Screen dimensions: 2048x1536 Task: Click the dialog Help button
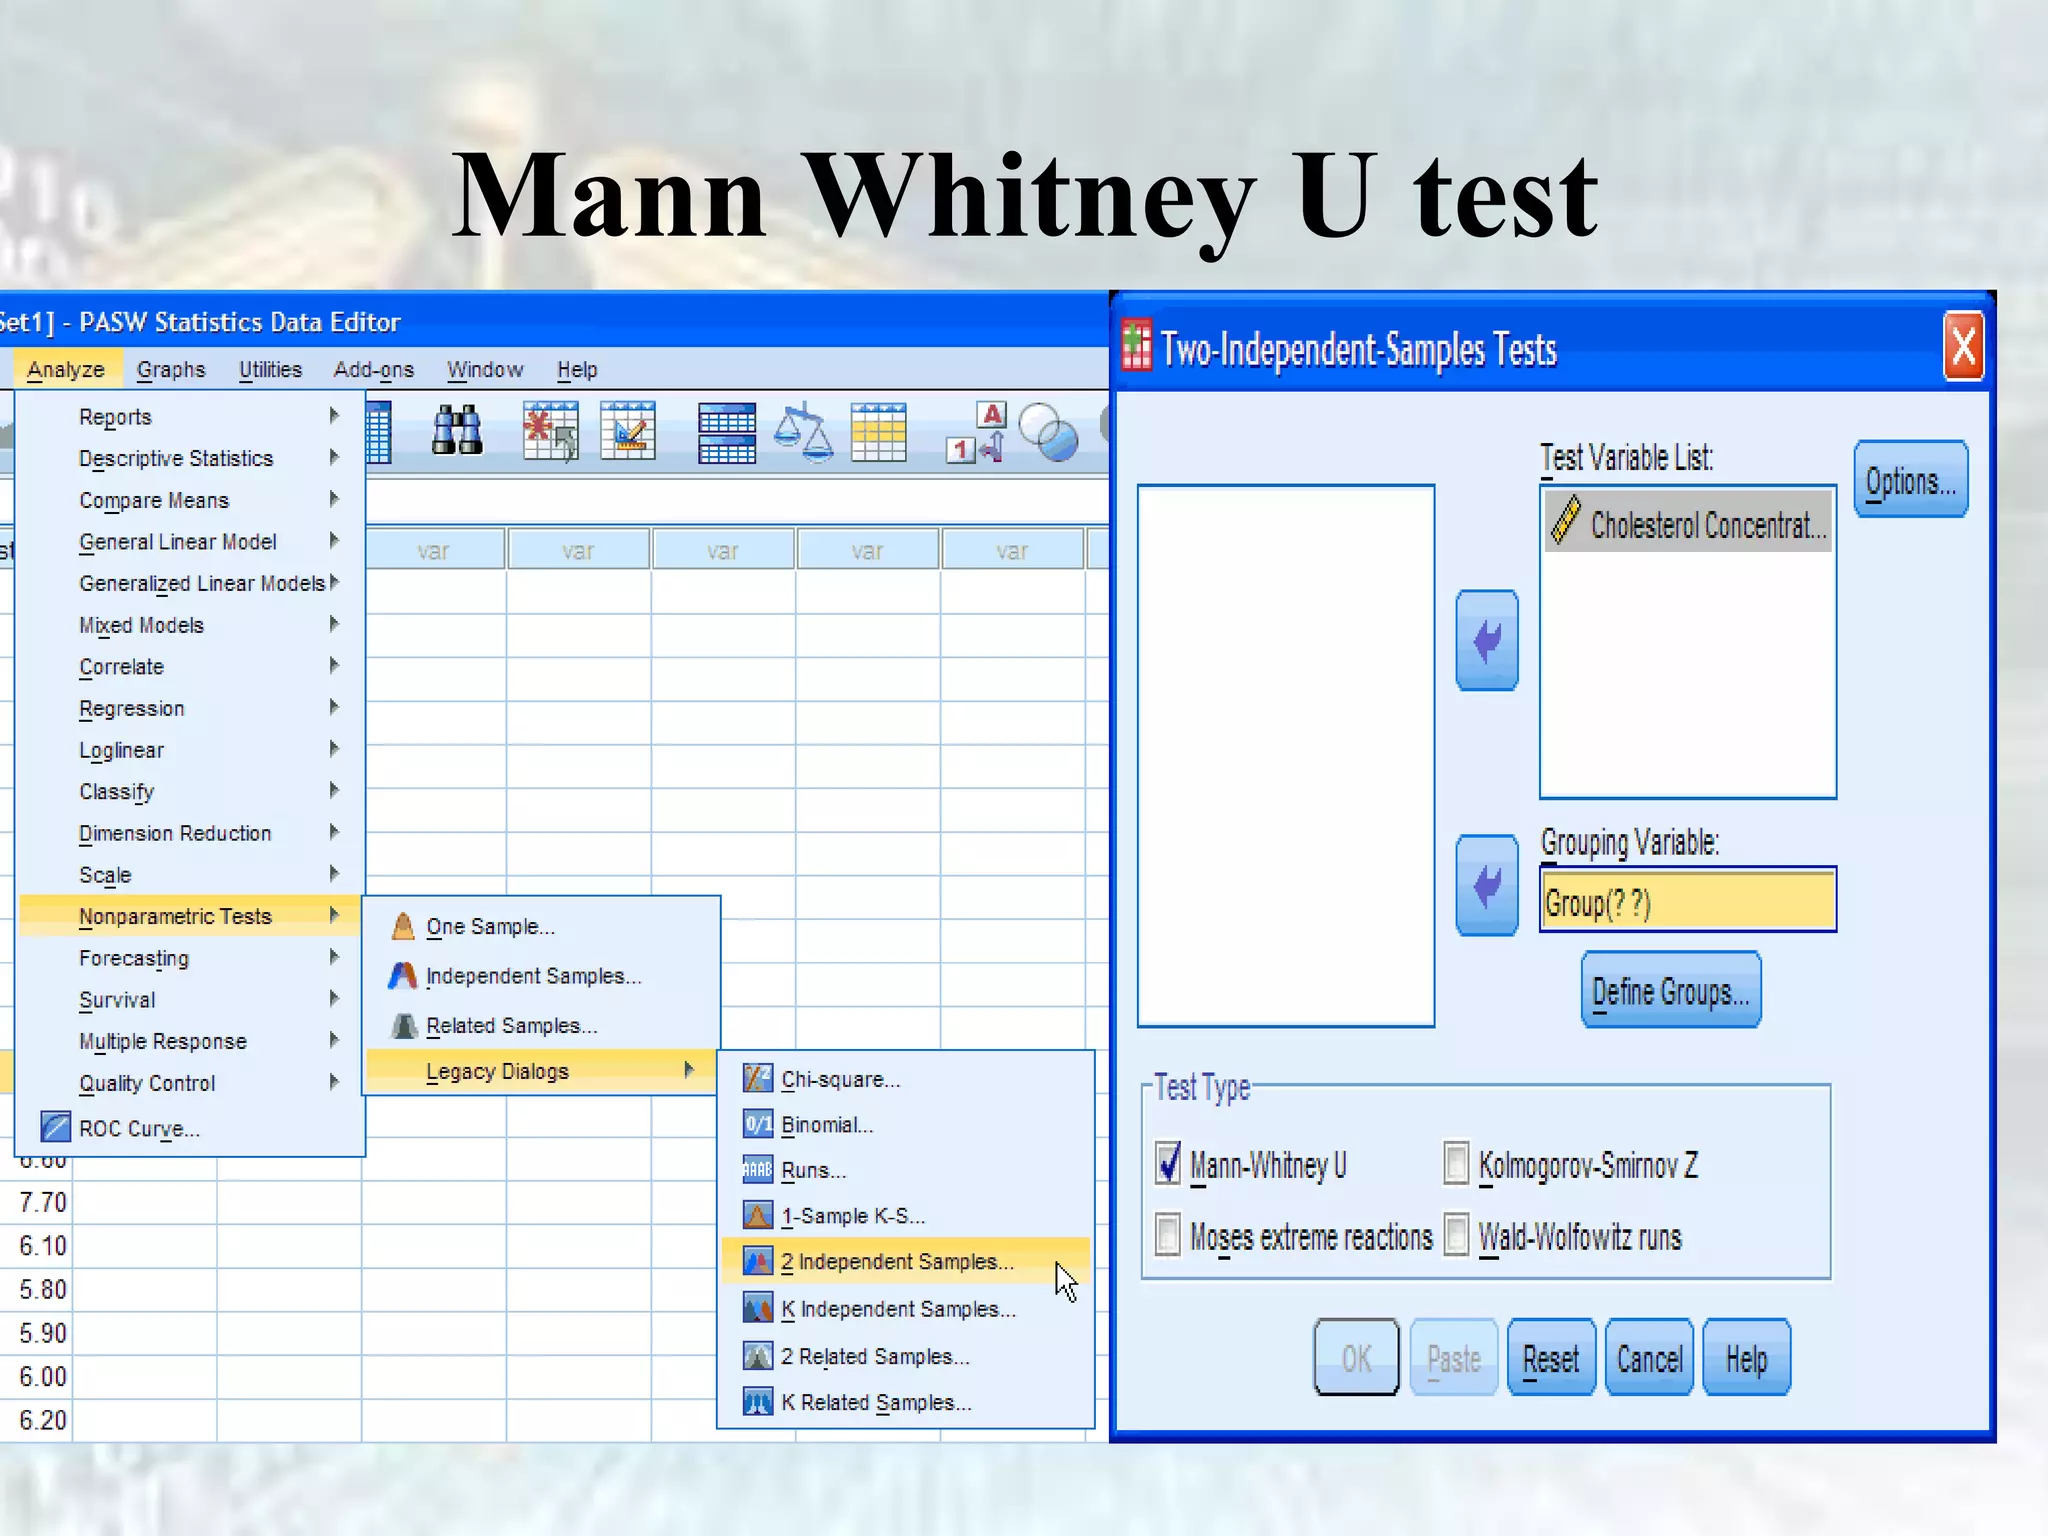1746,1357
